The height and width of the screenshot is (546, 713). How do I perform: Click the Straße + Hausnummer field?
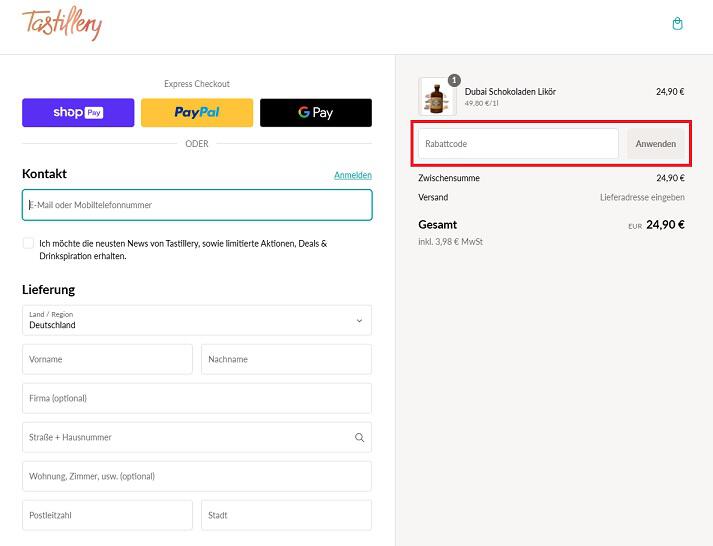pos(197,437)
